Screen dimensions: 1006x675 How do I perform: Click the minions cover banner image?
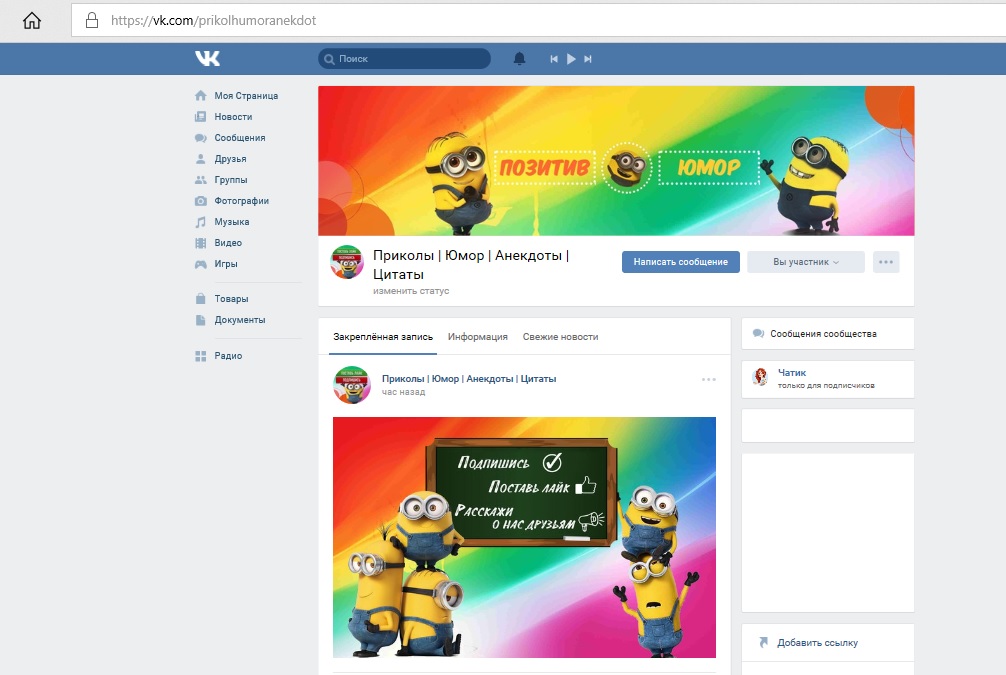coord(616,160)
